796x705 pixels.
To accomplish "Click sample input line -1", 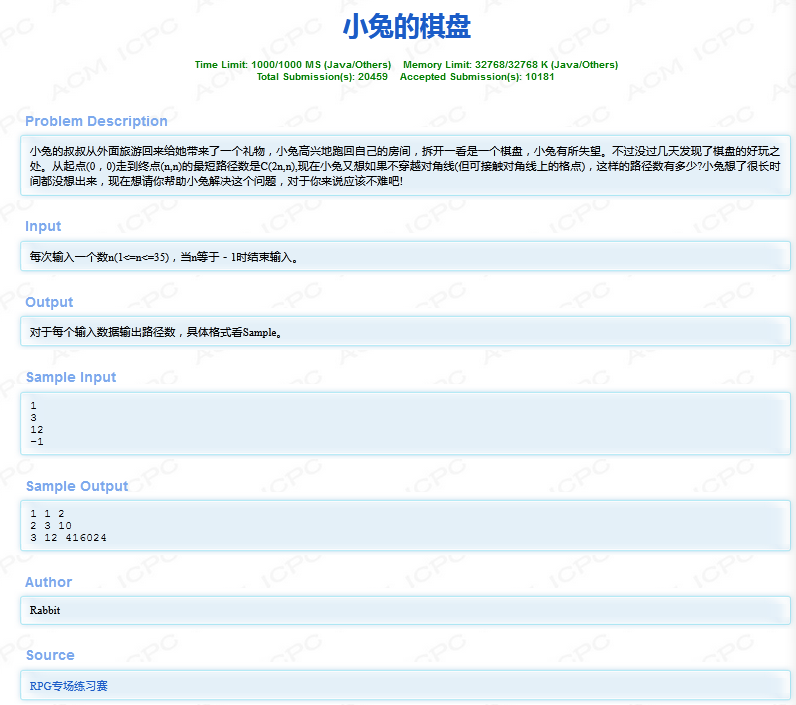I will click(37, 442).
